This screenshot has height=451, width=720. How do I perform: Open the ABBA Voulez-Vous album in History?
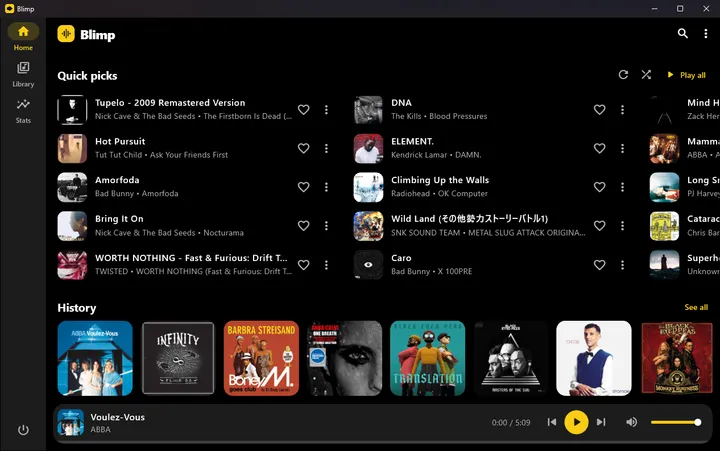[x=95, y=358]
